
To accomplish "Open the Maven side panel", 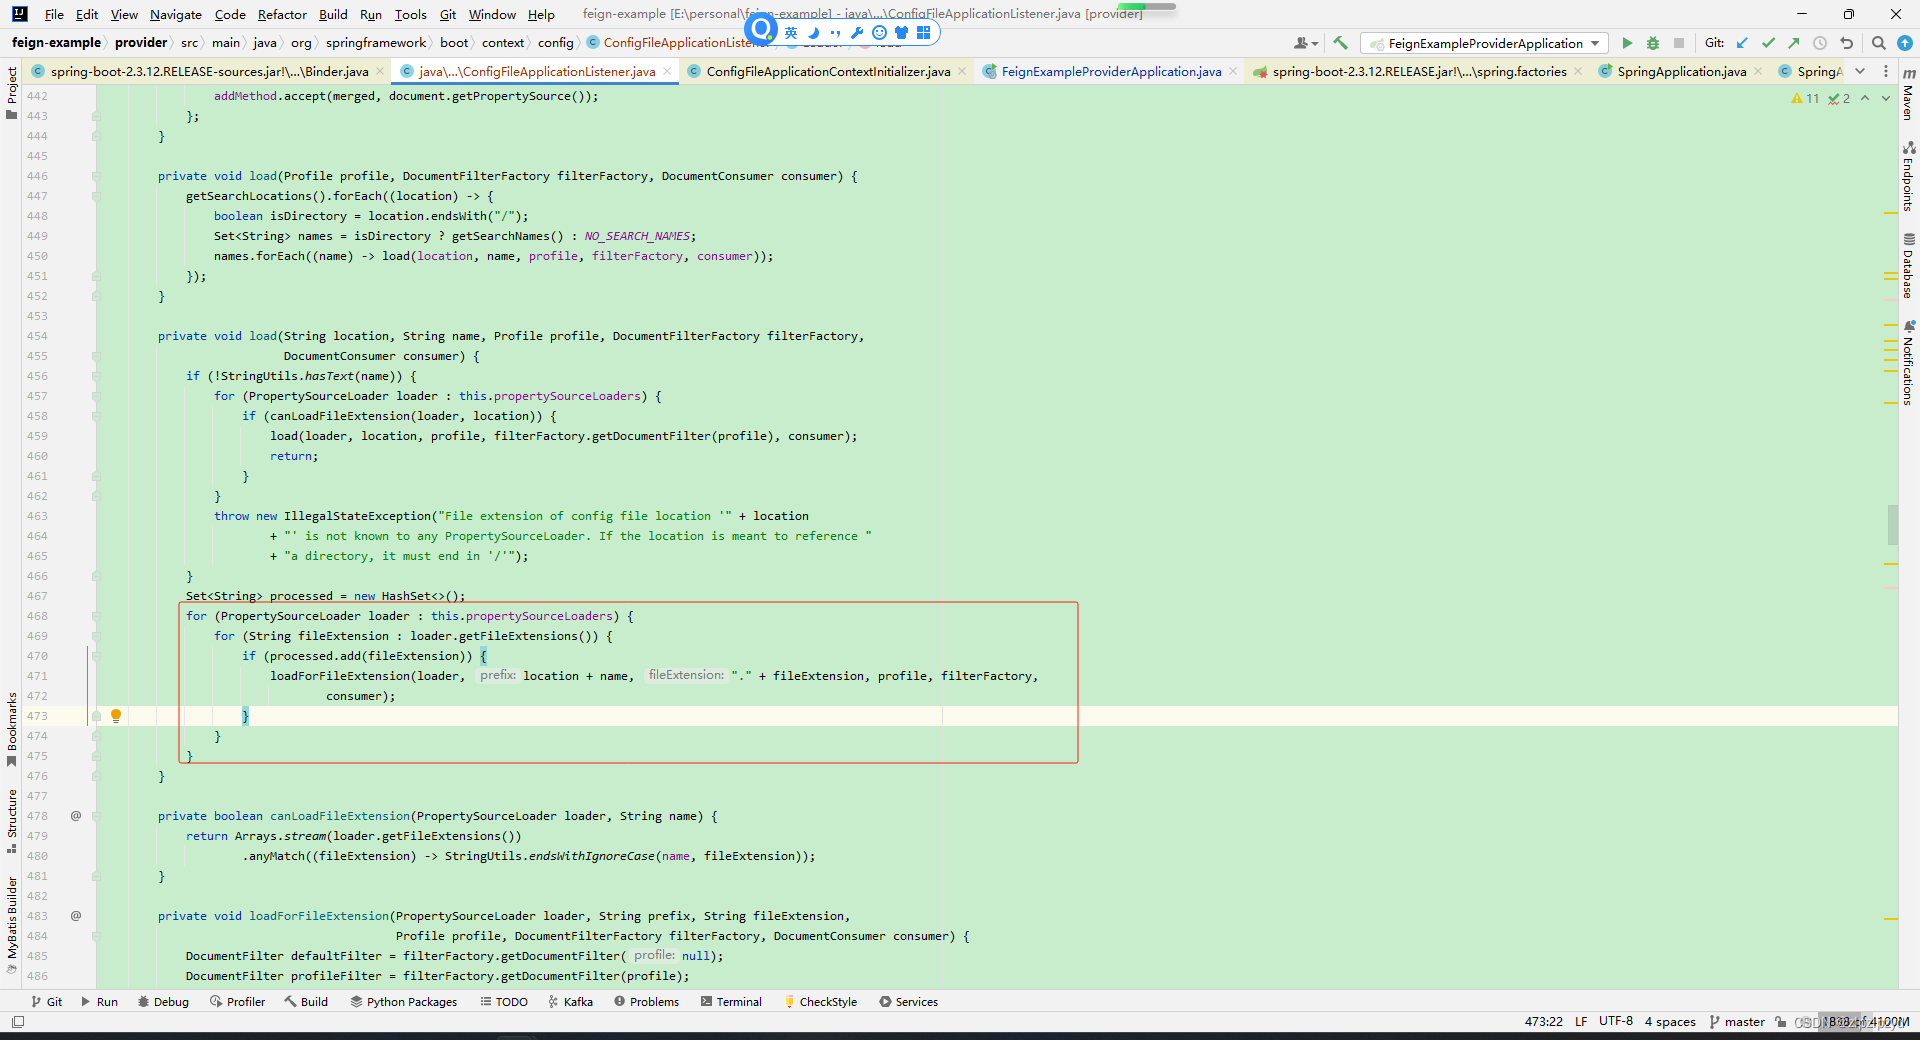I will pos(1909,95).
